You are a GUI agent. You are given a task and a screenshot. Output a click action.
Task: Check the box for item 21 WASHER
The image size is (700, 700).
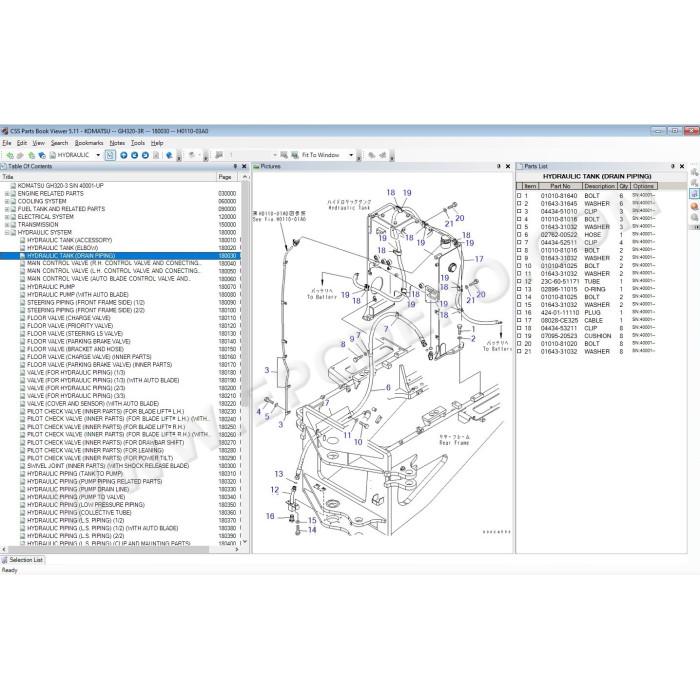(519, 351)
